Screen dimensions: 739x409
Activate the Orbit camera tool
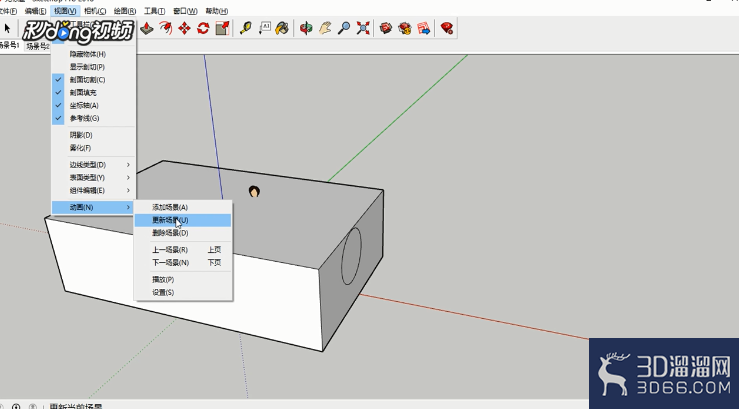tap(306, 28)
